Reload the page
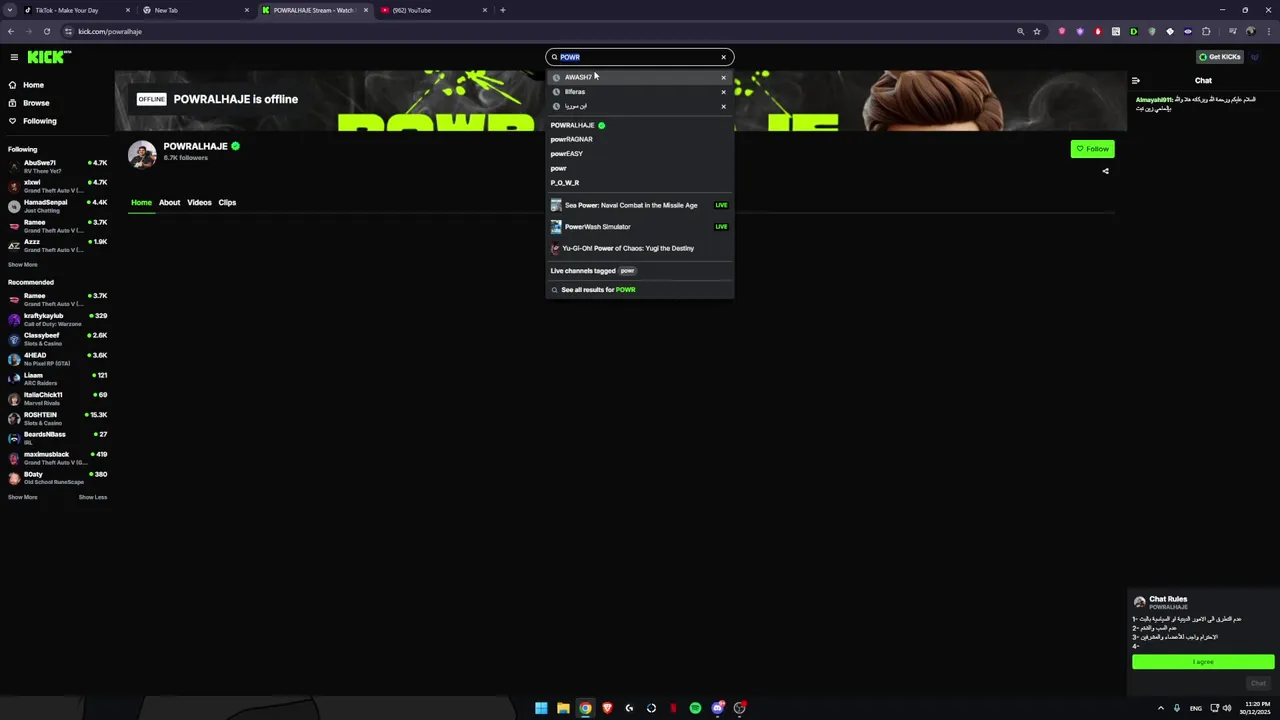Image resolution: width=1280 pixels, height=720 pixels. point(46,31)
